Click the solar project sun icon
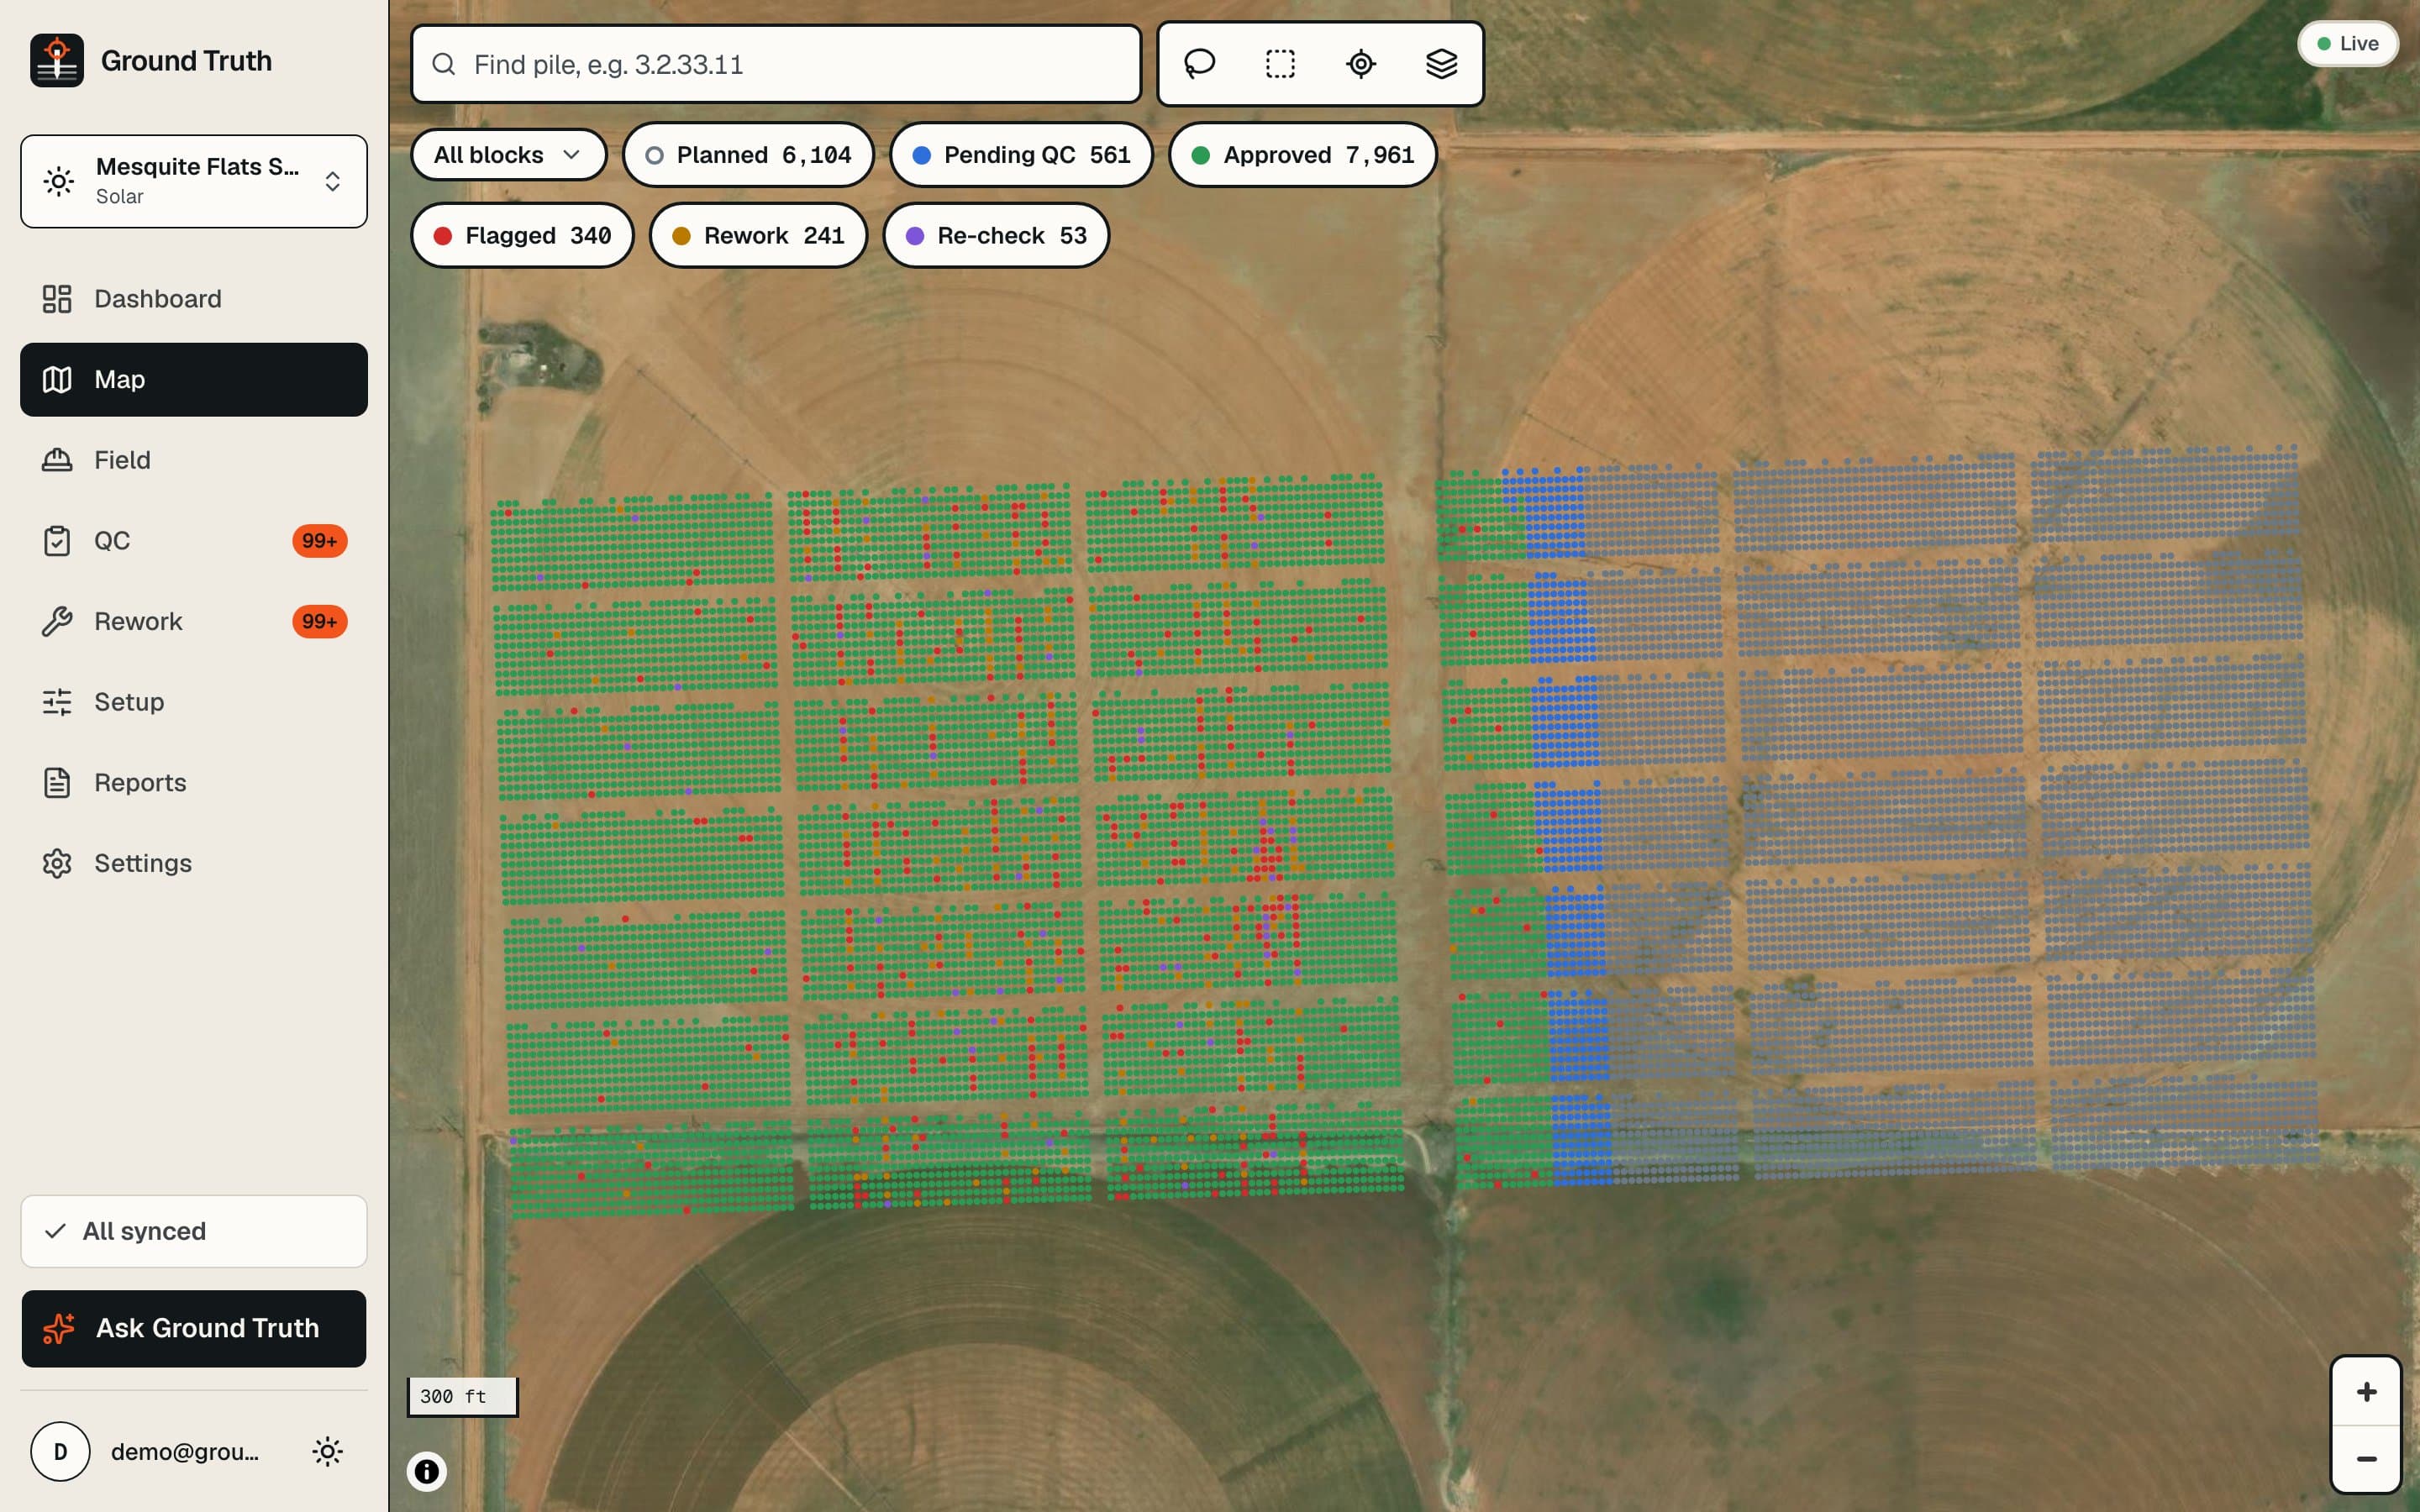Screen dimensions: 2420x1512 coord(59,181)
